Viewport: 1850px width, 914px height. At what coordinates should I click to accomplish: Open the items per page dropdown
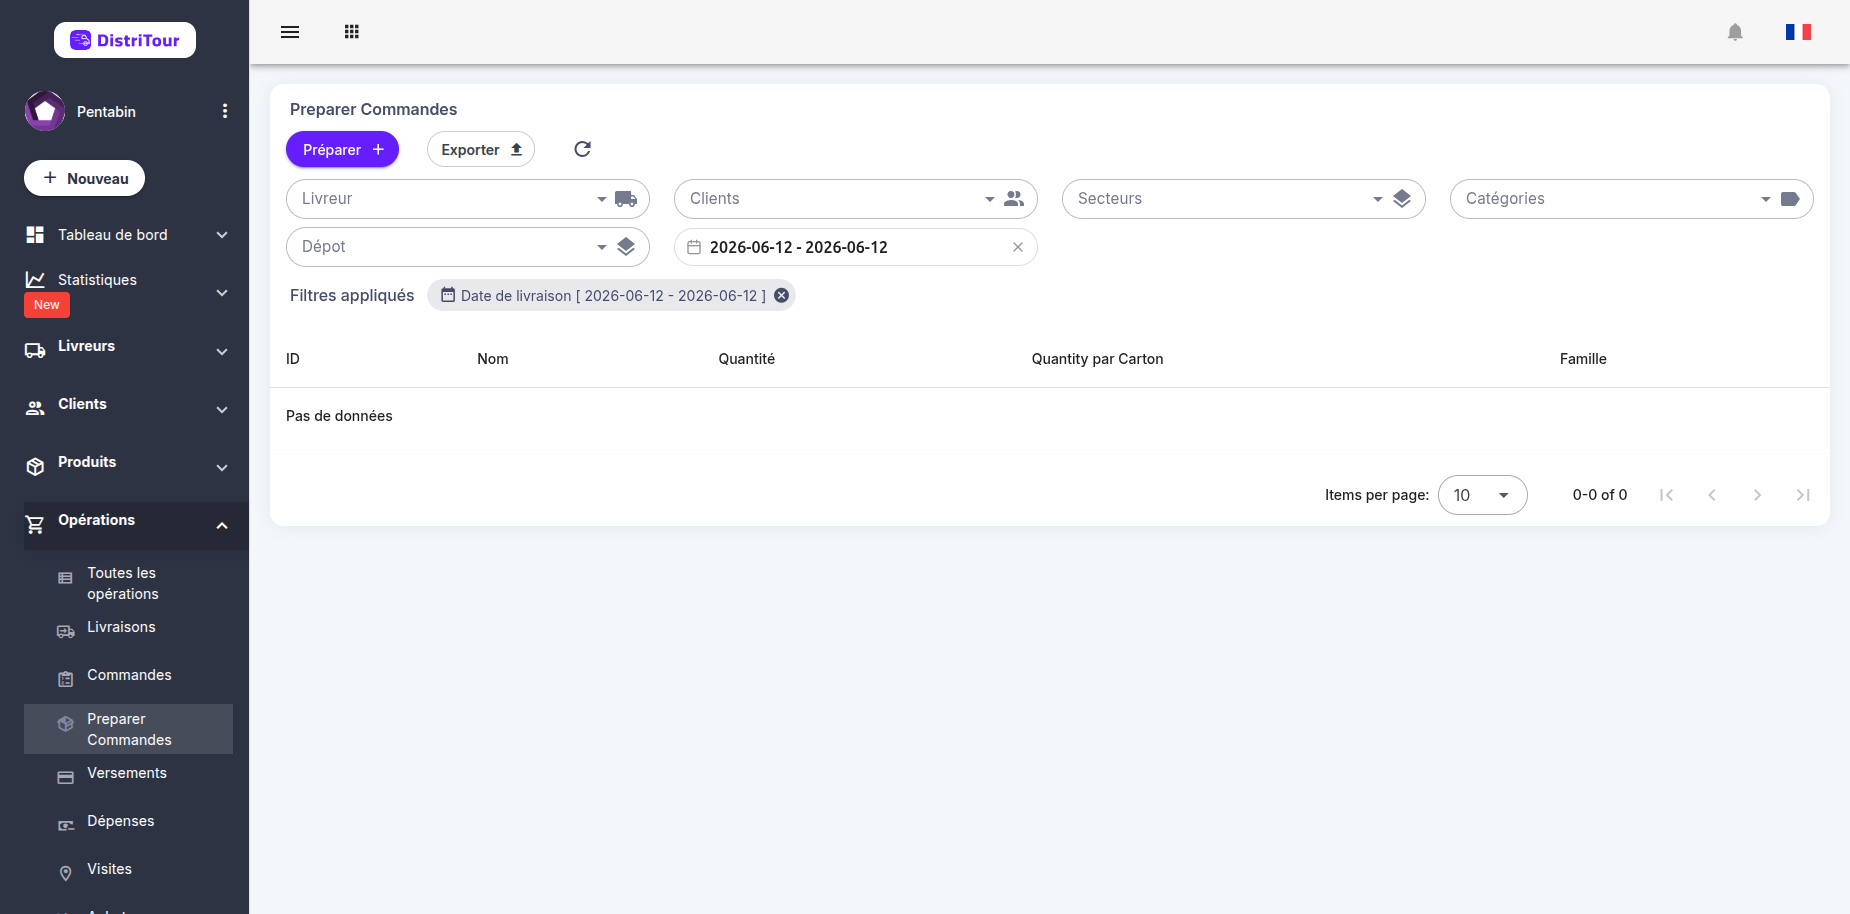pos(1483,495)
